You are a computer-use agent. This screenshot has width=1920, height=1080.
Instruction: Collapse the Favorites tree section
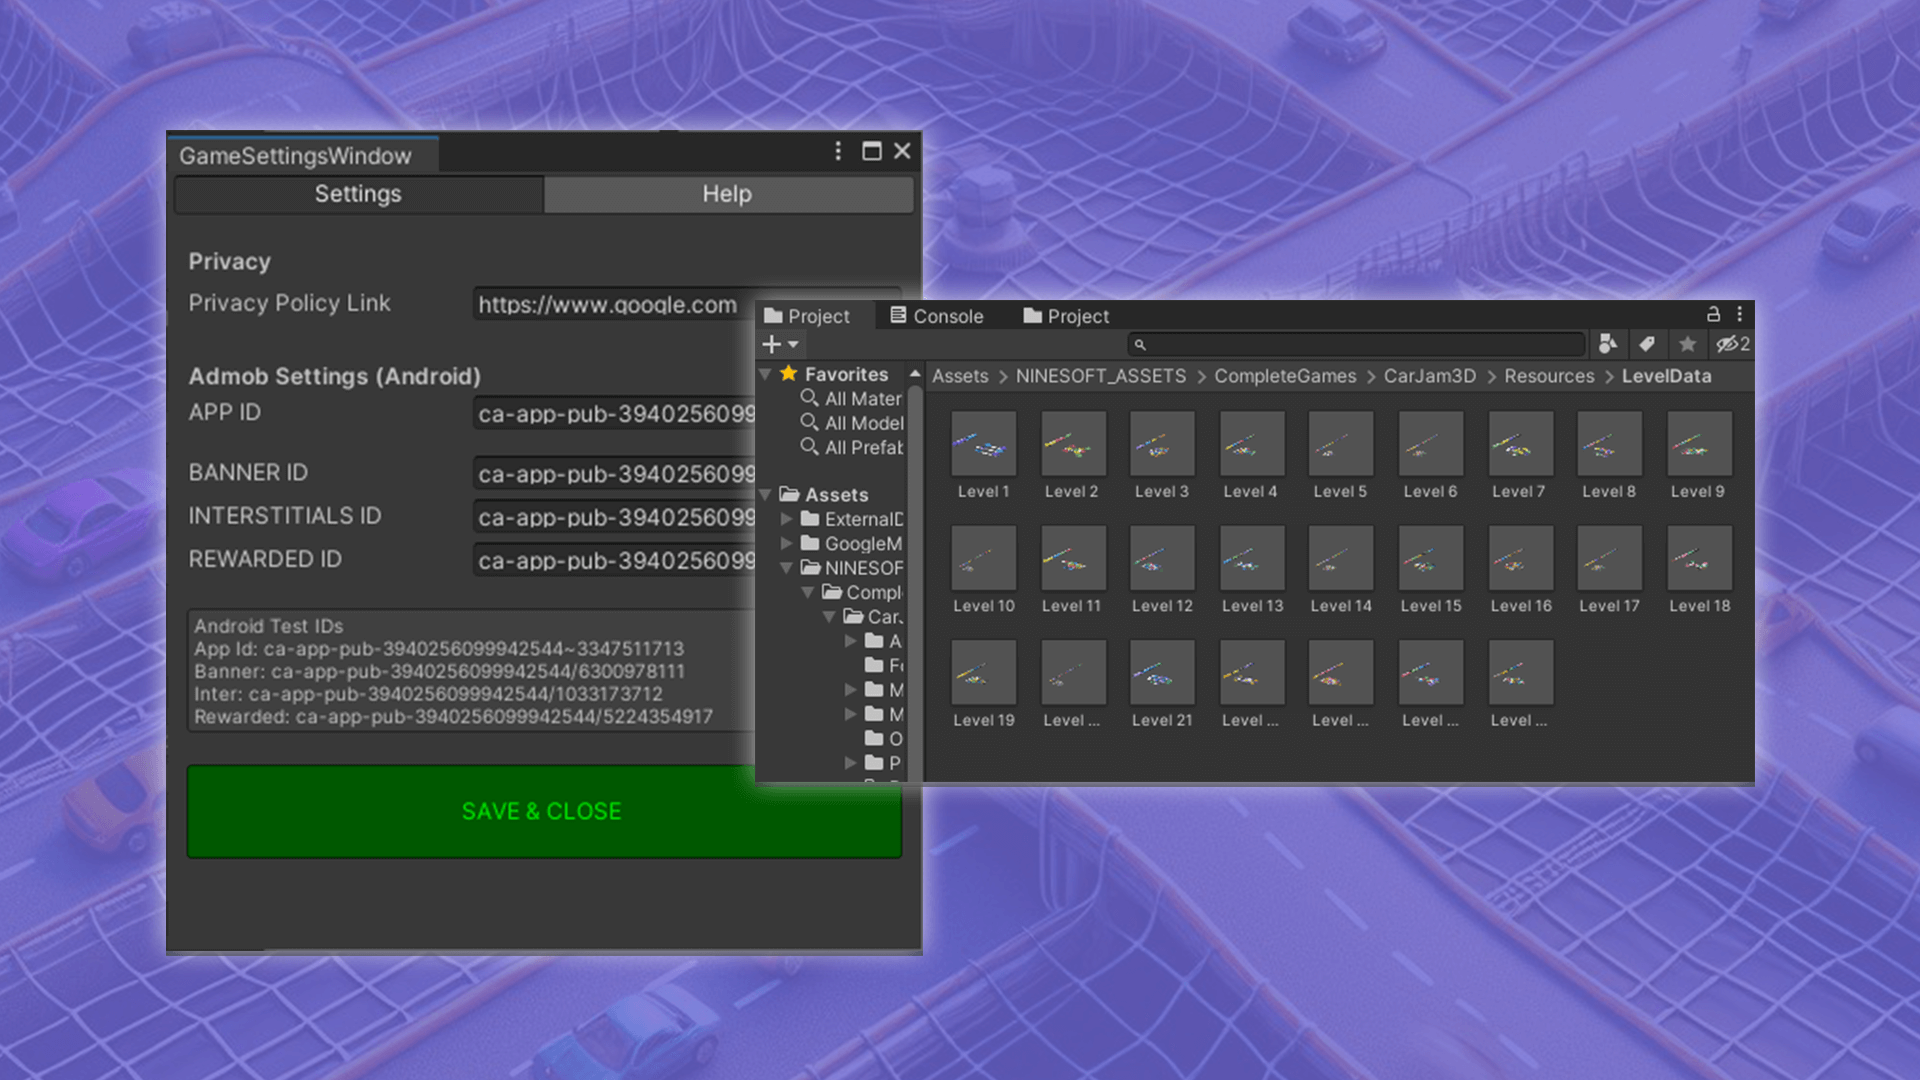pos(766,374)
